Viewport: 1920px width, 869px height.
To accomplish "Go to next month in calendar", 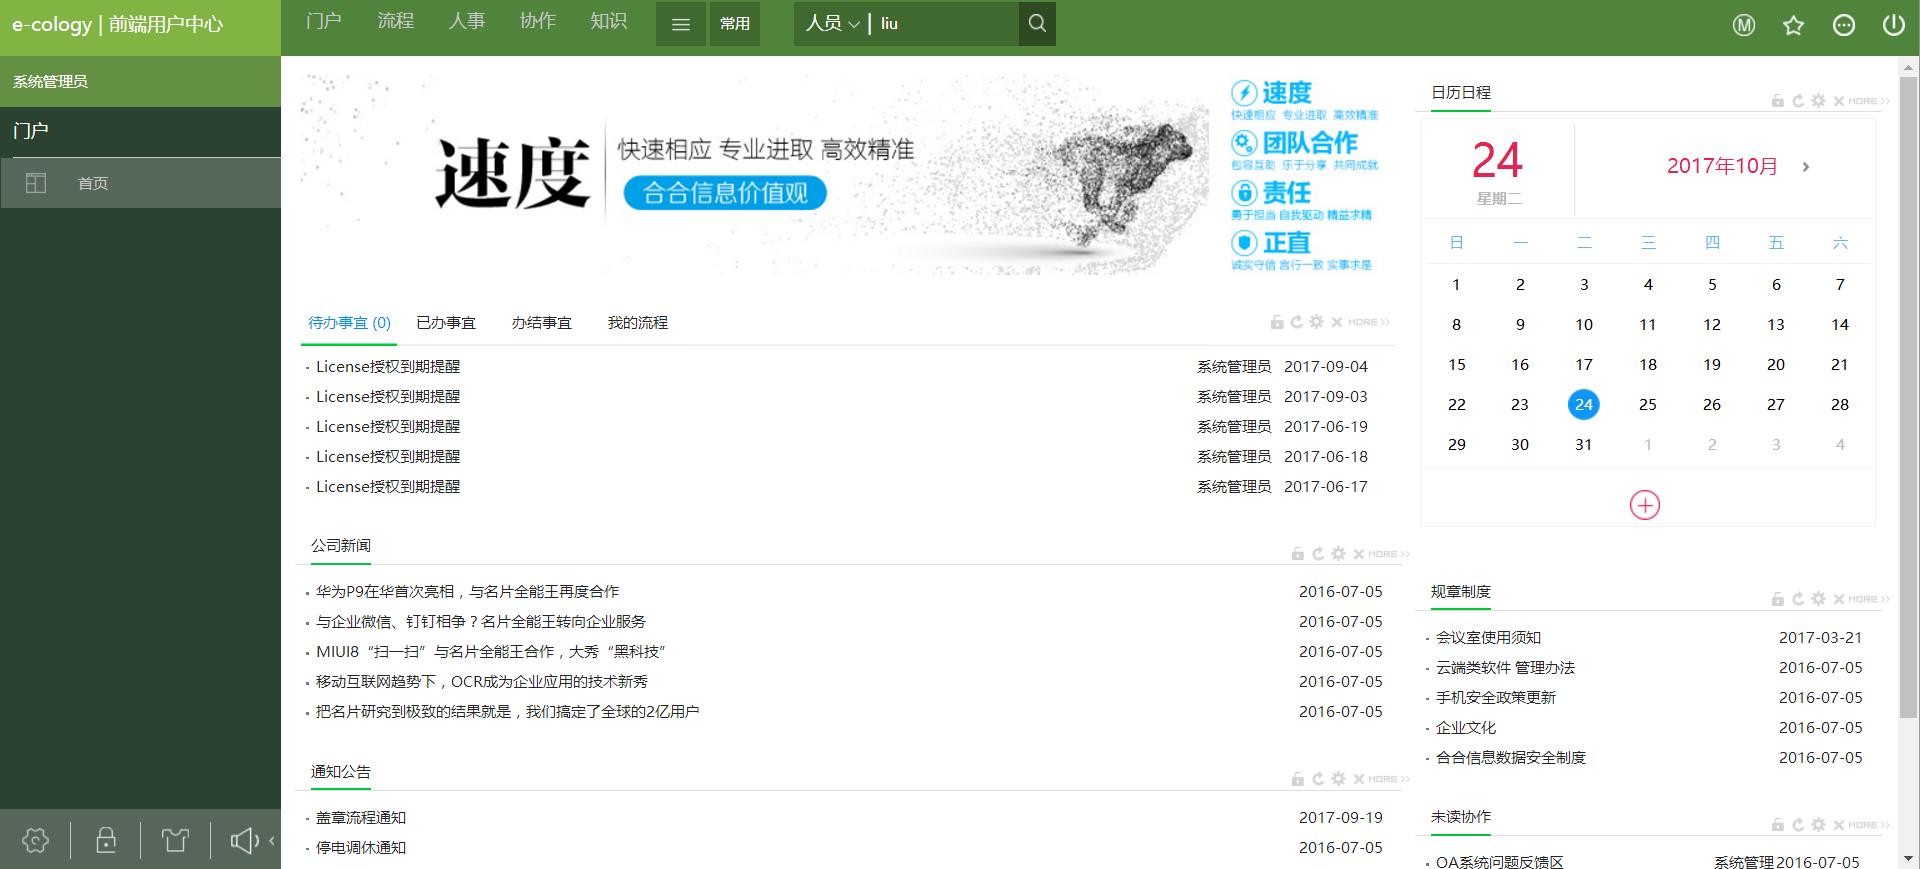I will pyautogui.click(x=1805, y=167).
